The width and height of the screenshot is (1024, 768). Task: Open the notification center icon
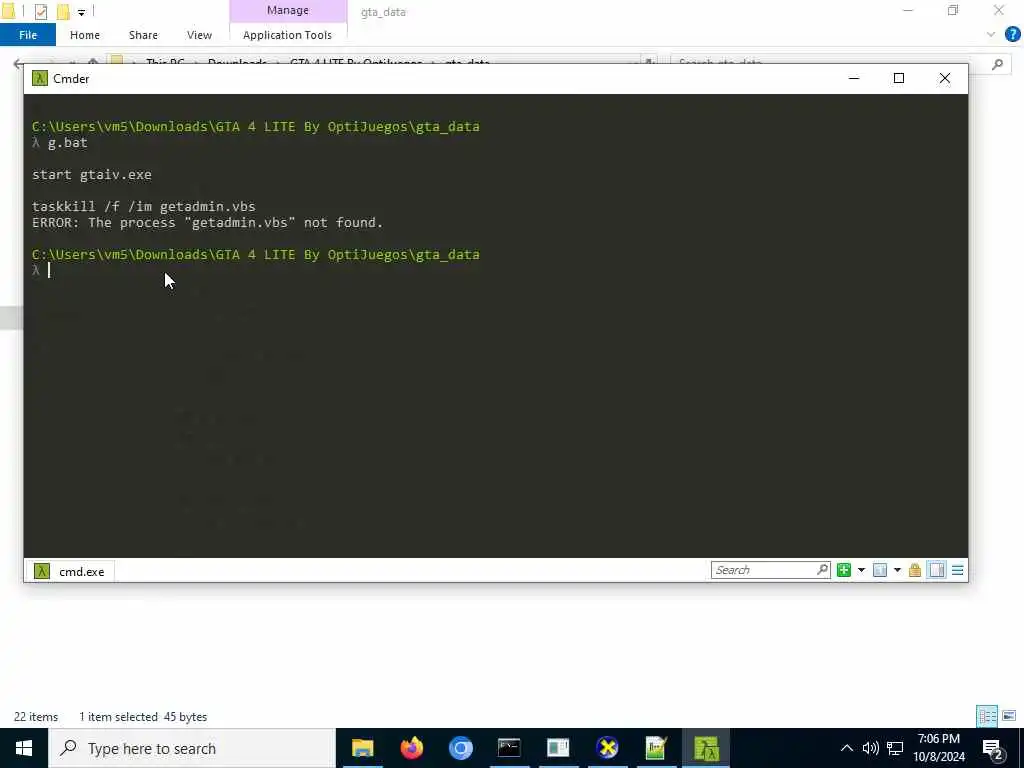coord(993,748)
